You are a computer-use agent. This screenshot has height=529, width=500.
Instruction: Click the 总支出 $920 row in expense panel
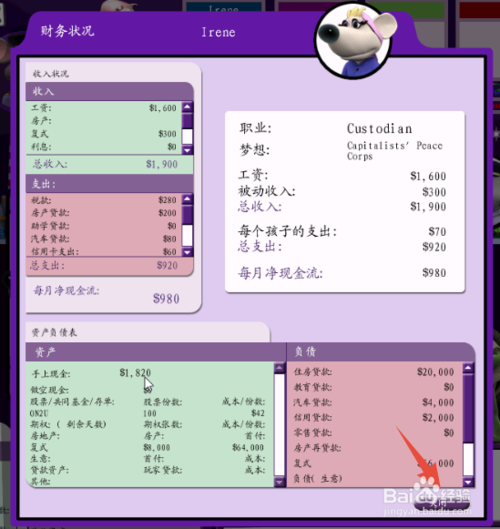[110, 266]
